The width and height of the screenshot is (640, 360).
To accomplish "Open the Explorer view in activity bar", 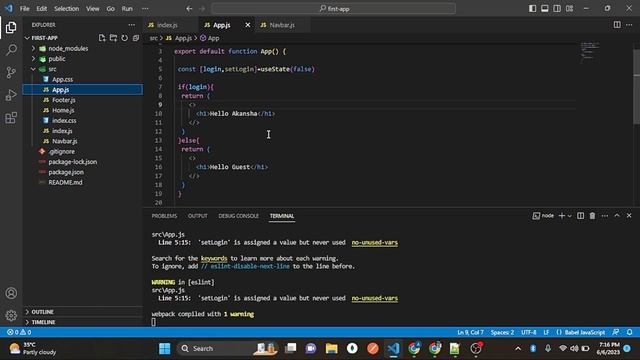I will tap(11, 27).
